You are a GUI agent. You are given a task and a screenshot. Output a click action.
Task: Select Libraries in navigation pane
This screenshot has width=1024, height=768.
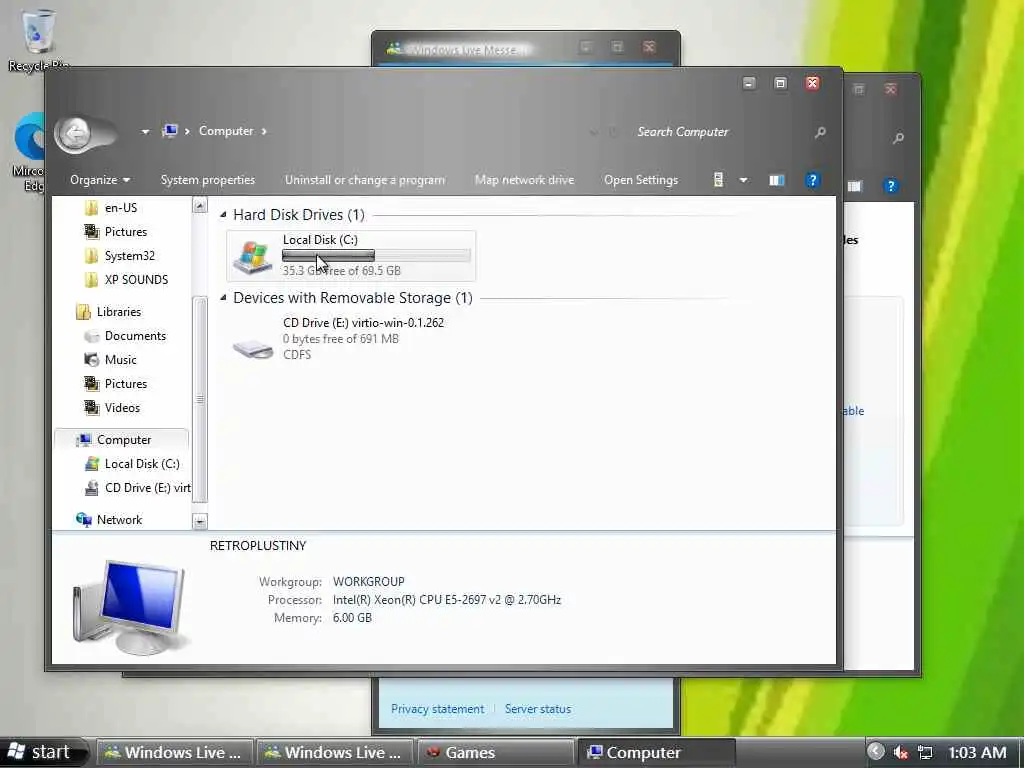point(118,312)
